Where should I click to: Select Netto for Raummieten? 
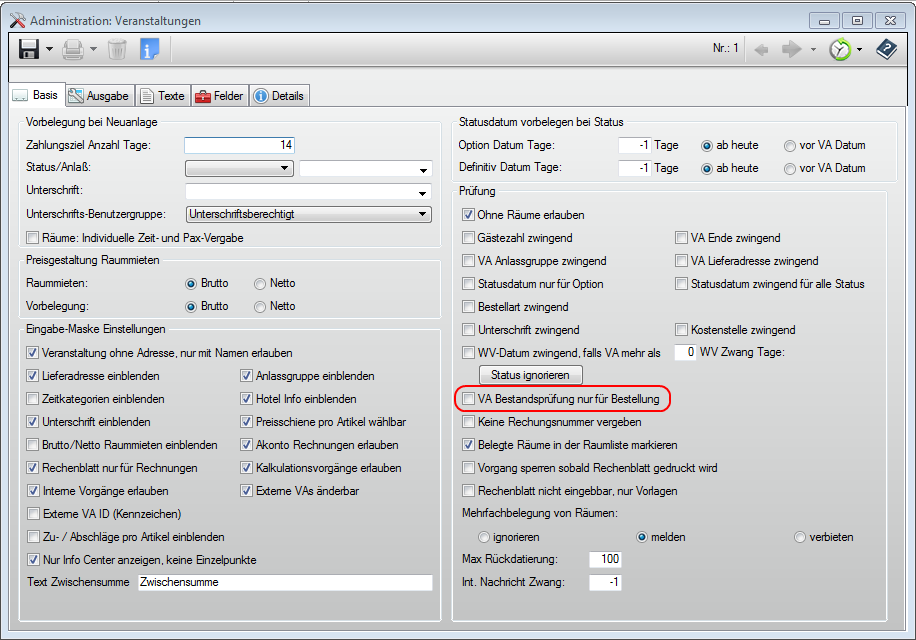point(260,283)
